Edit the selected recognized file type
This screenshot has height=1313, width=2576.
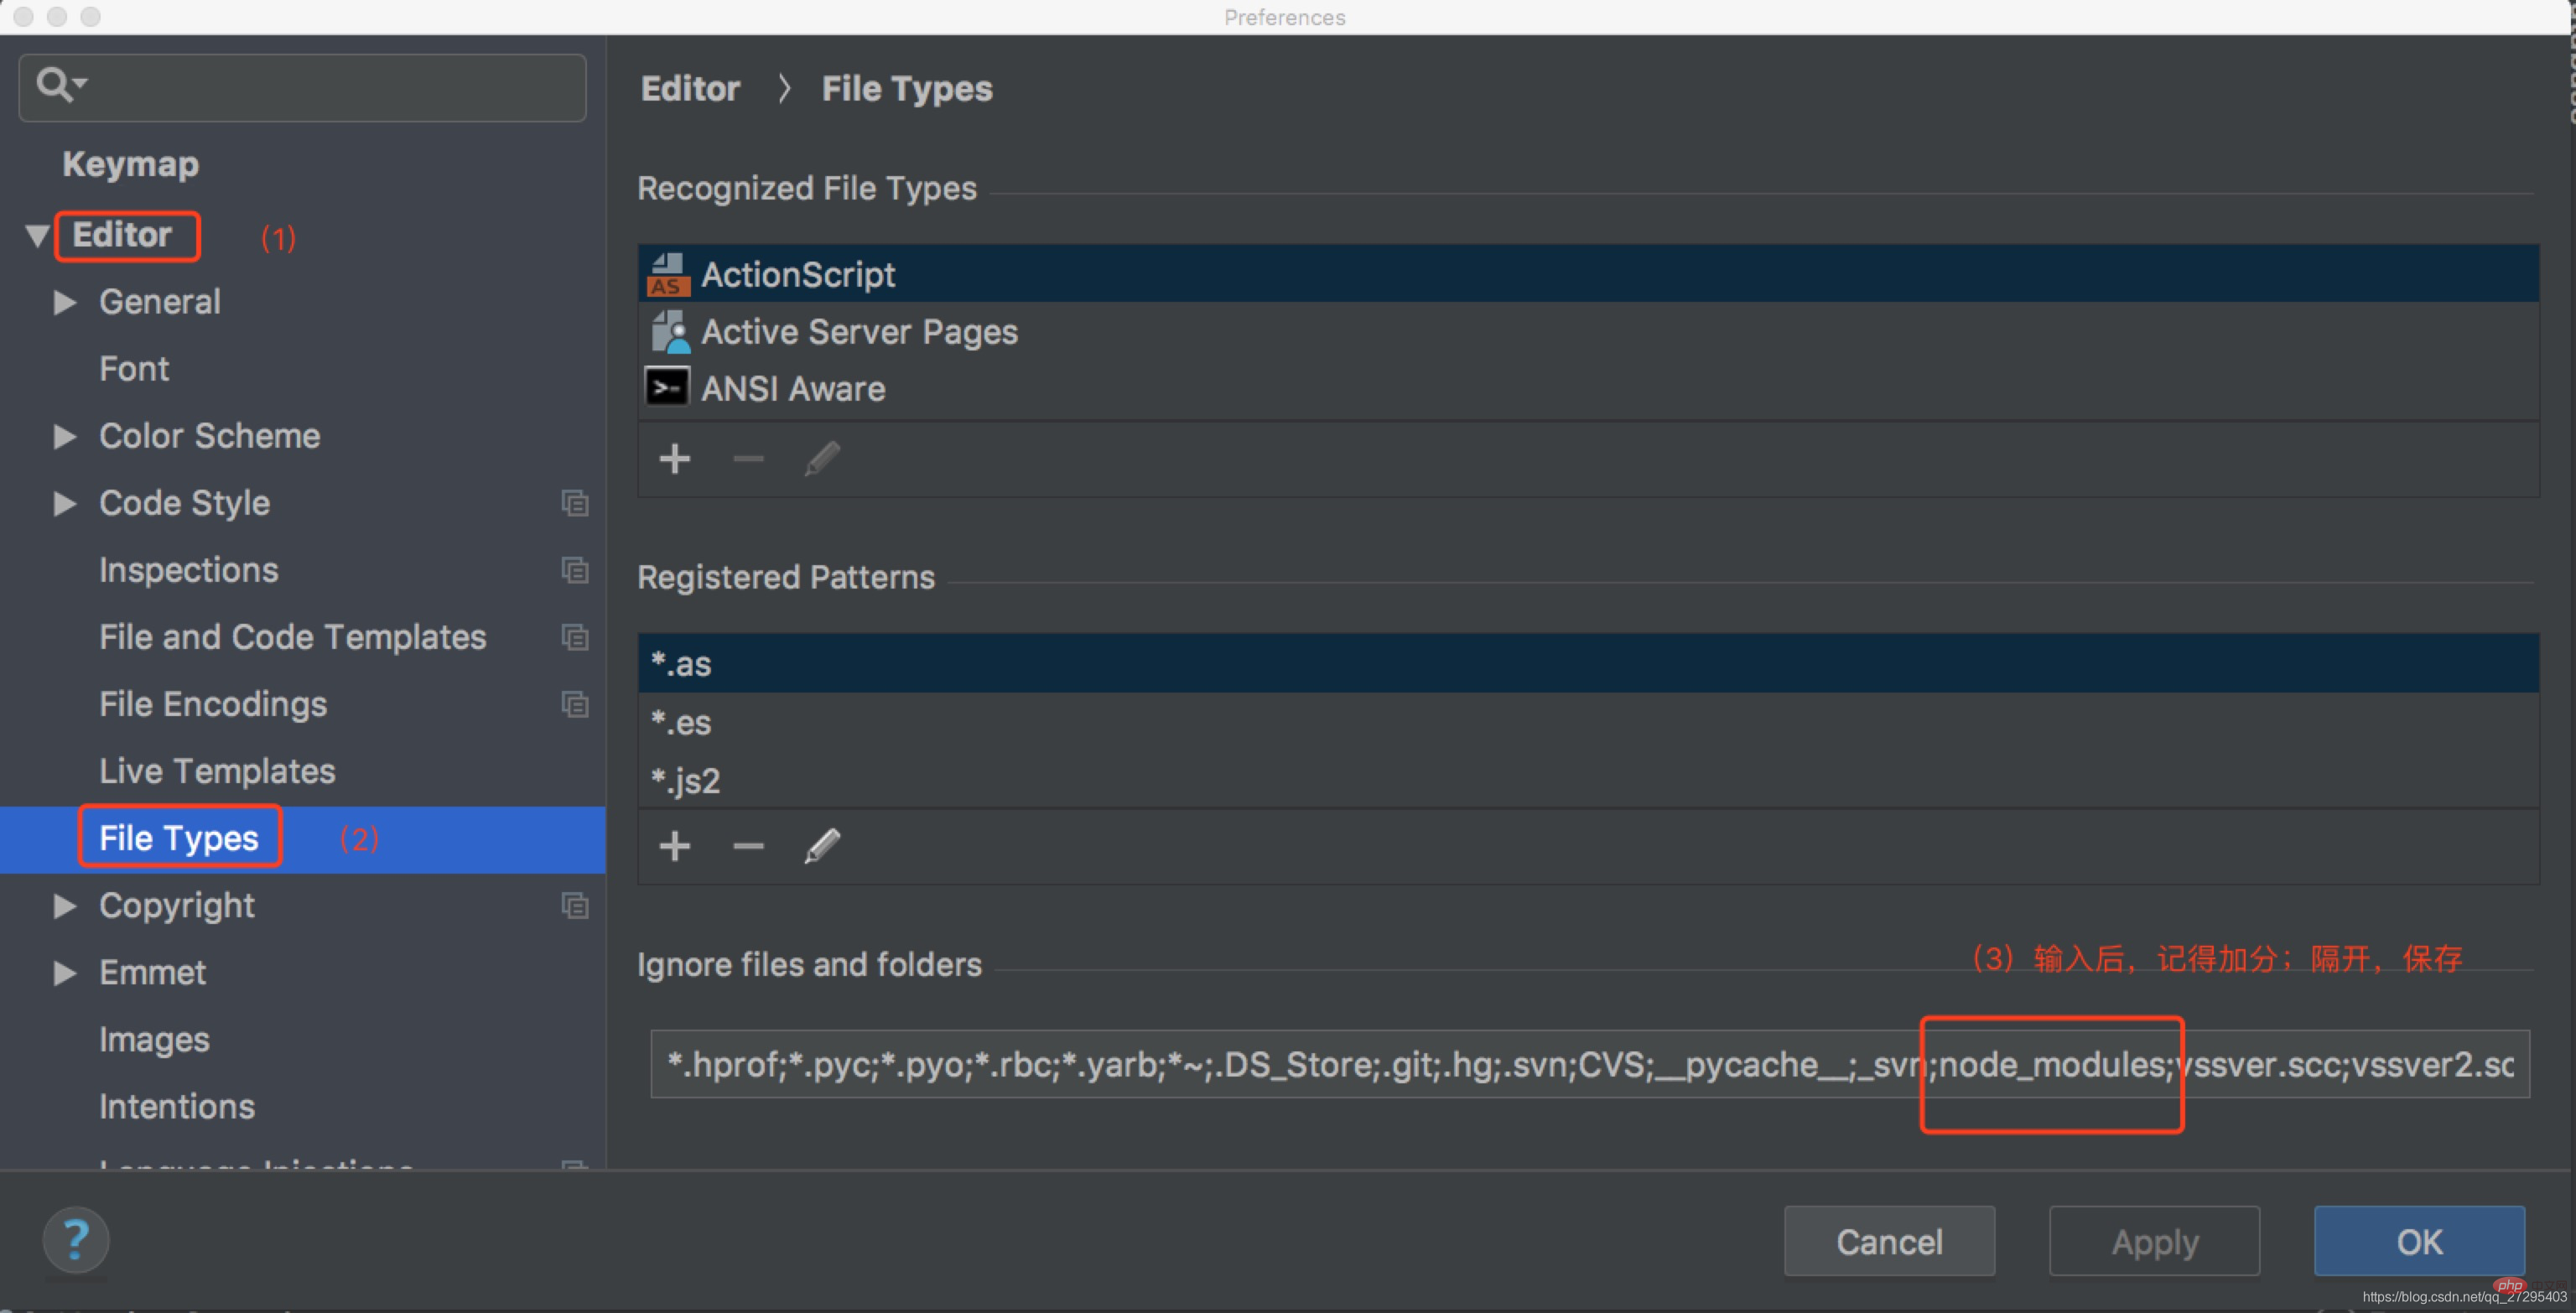822,459
